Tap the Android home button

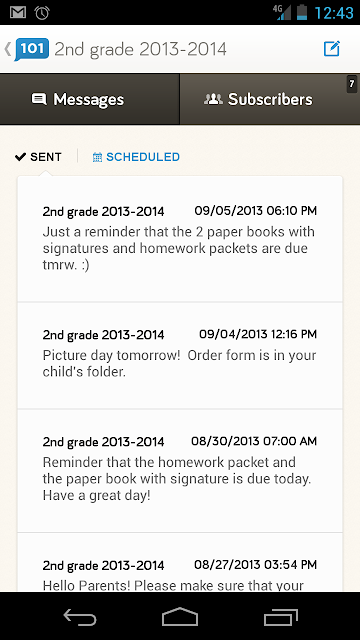180,616
